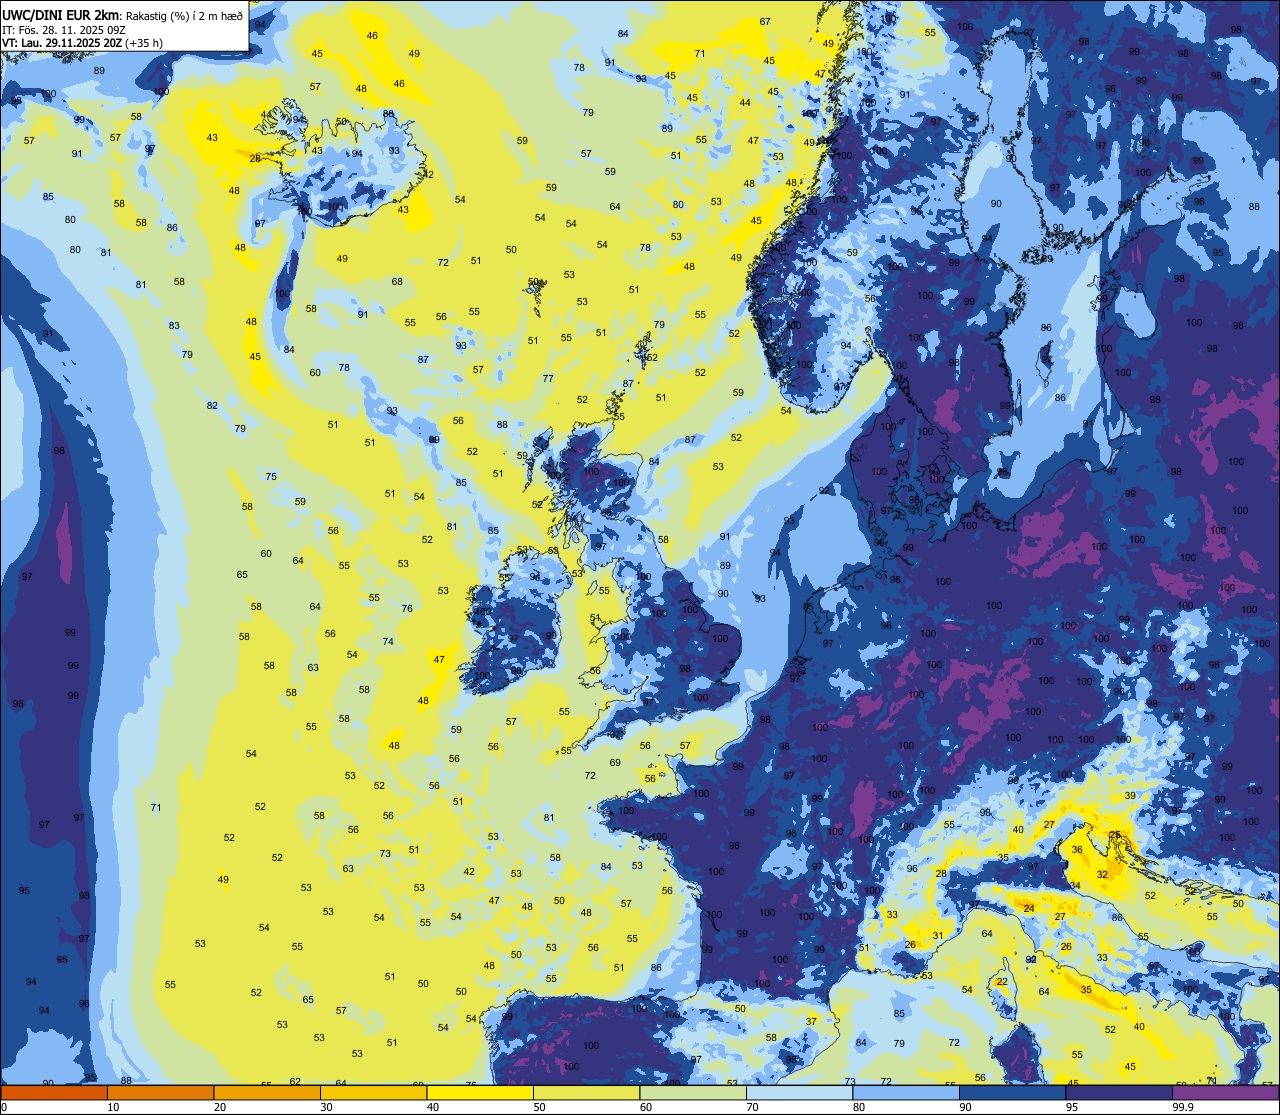Image resolution: width=1280 pixels, height=1115 pixels.
Task: Click the map value '77' north of Scotland
Action: [548, 379]
